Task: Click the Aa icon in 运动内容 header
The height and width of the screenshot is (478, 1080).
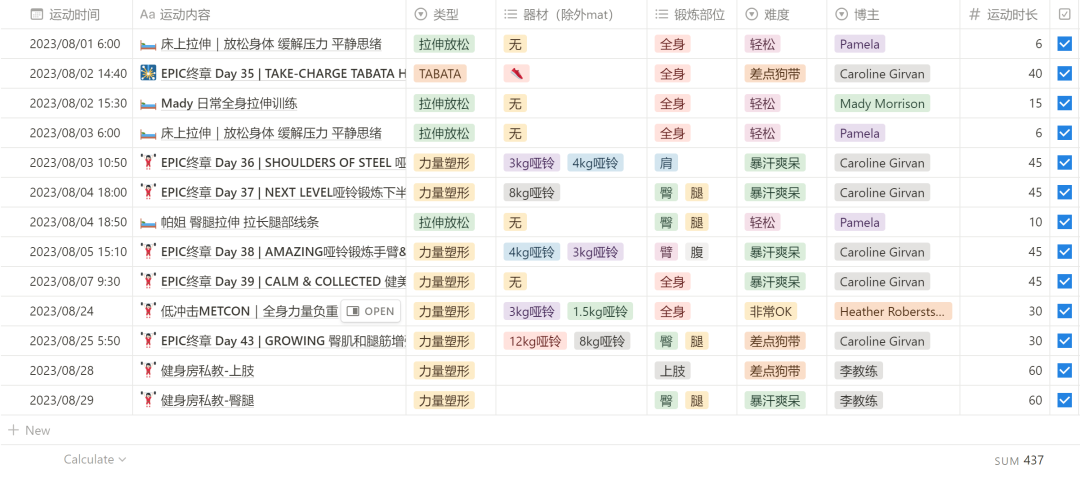Action: [x=147, y=14]
